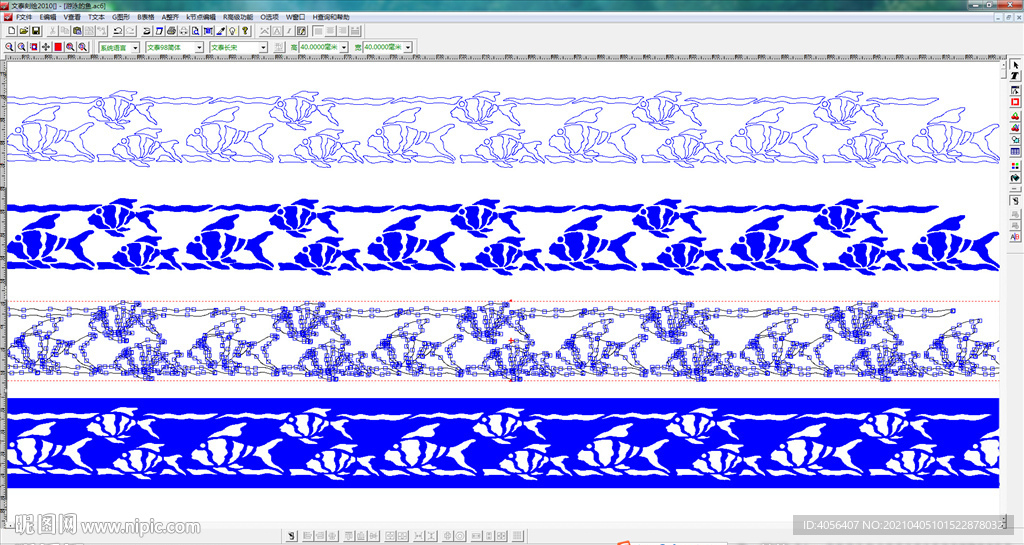Click the Undo arrow icon
The height and width of the screenshot is (545, 1024).
coord(118,32)
